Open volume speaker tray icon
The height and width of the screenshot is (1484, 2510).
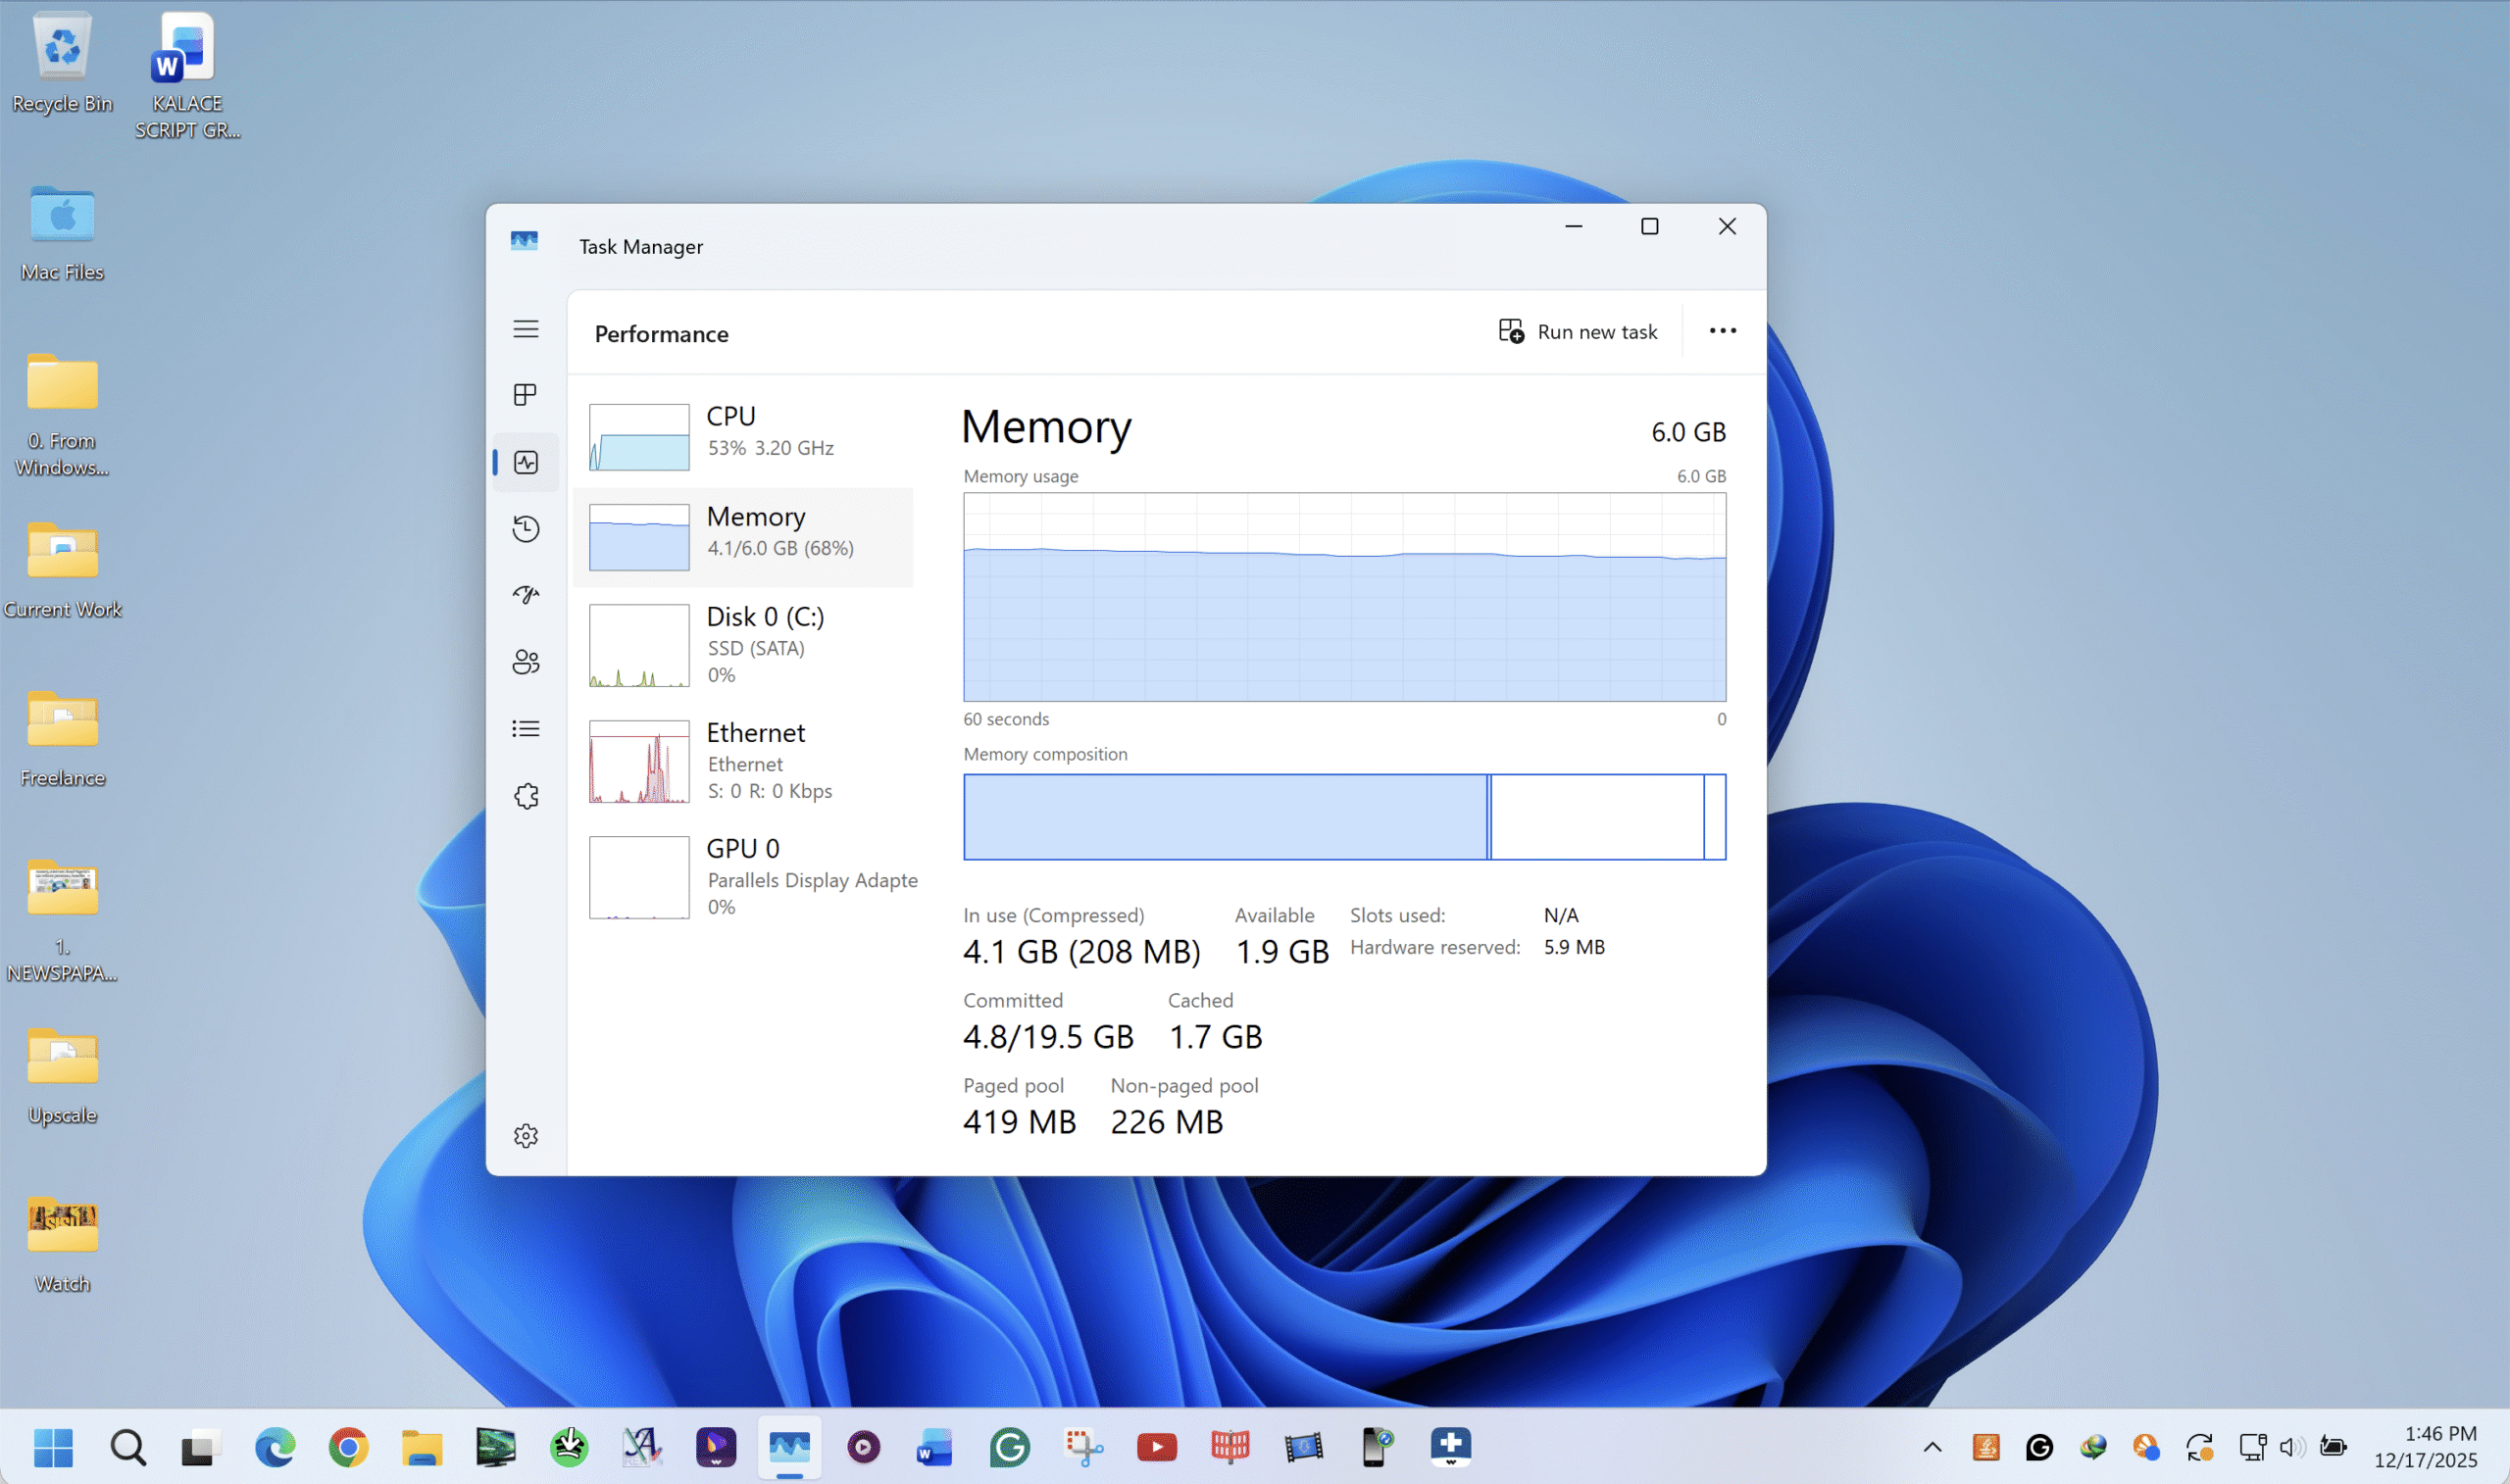(x=2292, y=1447)
